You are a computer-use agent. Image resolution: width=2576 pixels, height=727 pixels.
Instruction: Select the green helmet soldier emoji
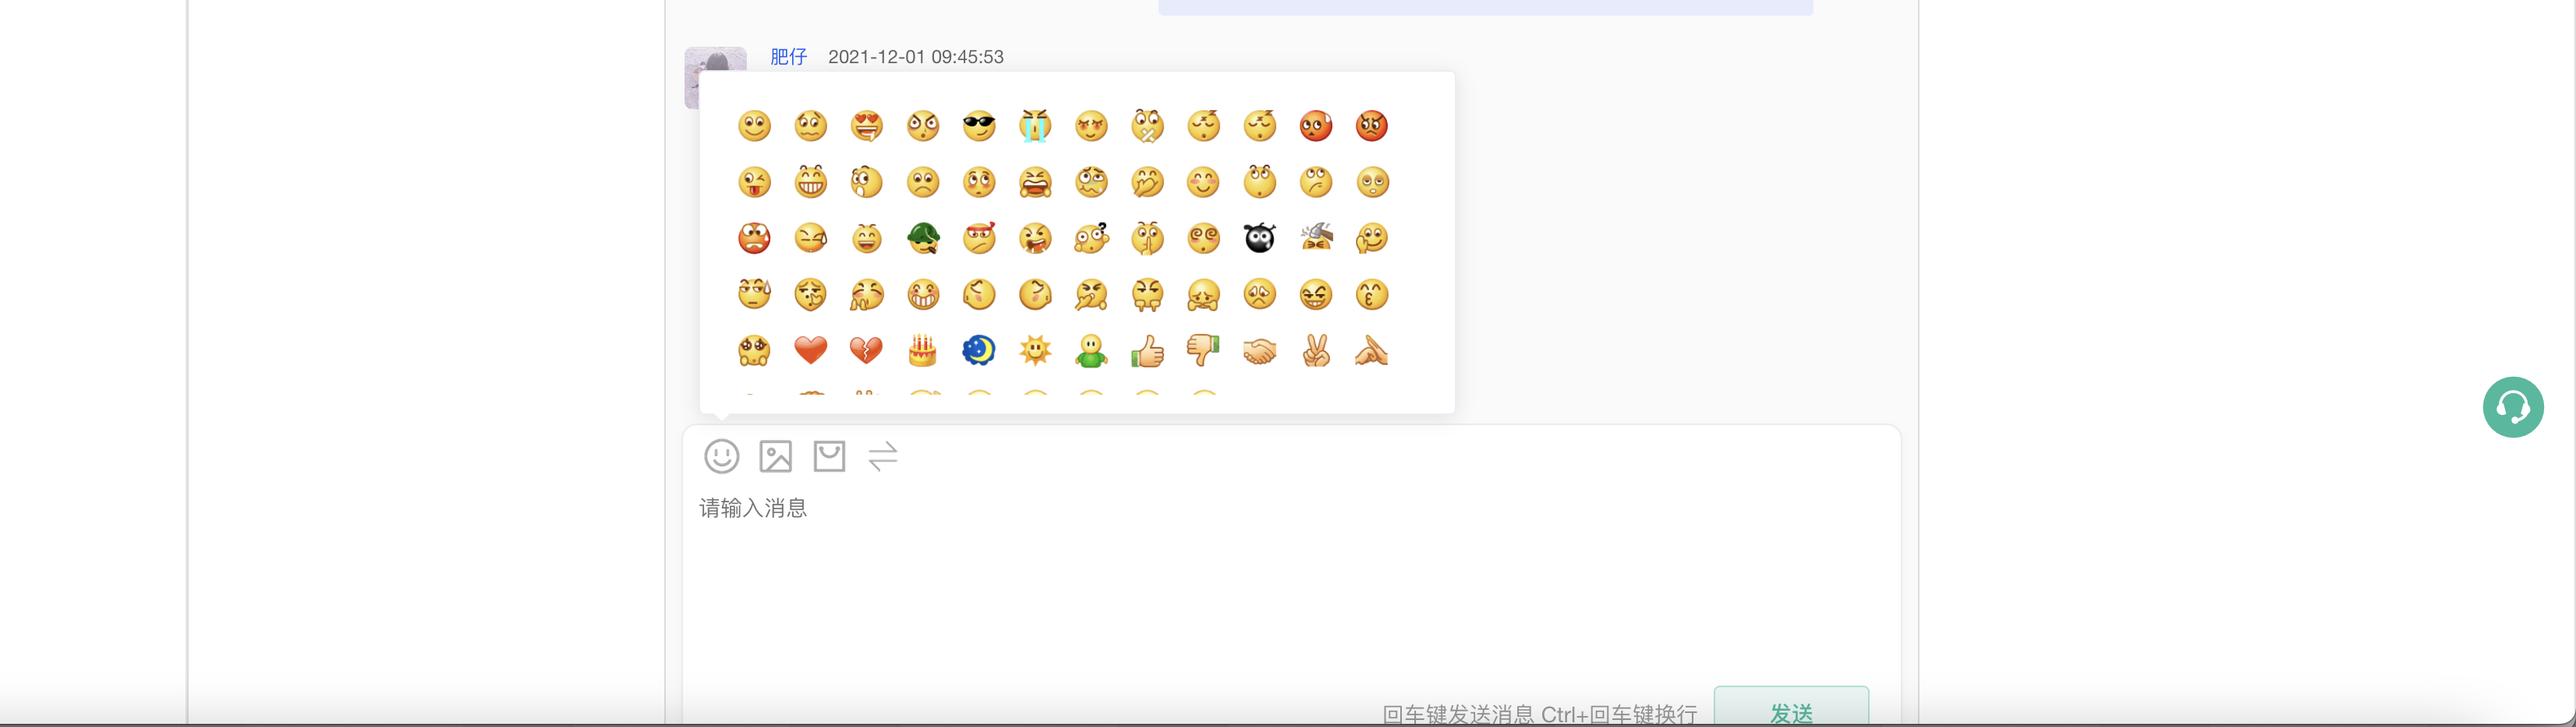click(923, 238)
